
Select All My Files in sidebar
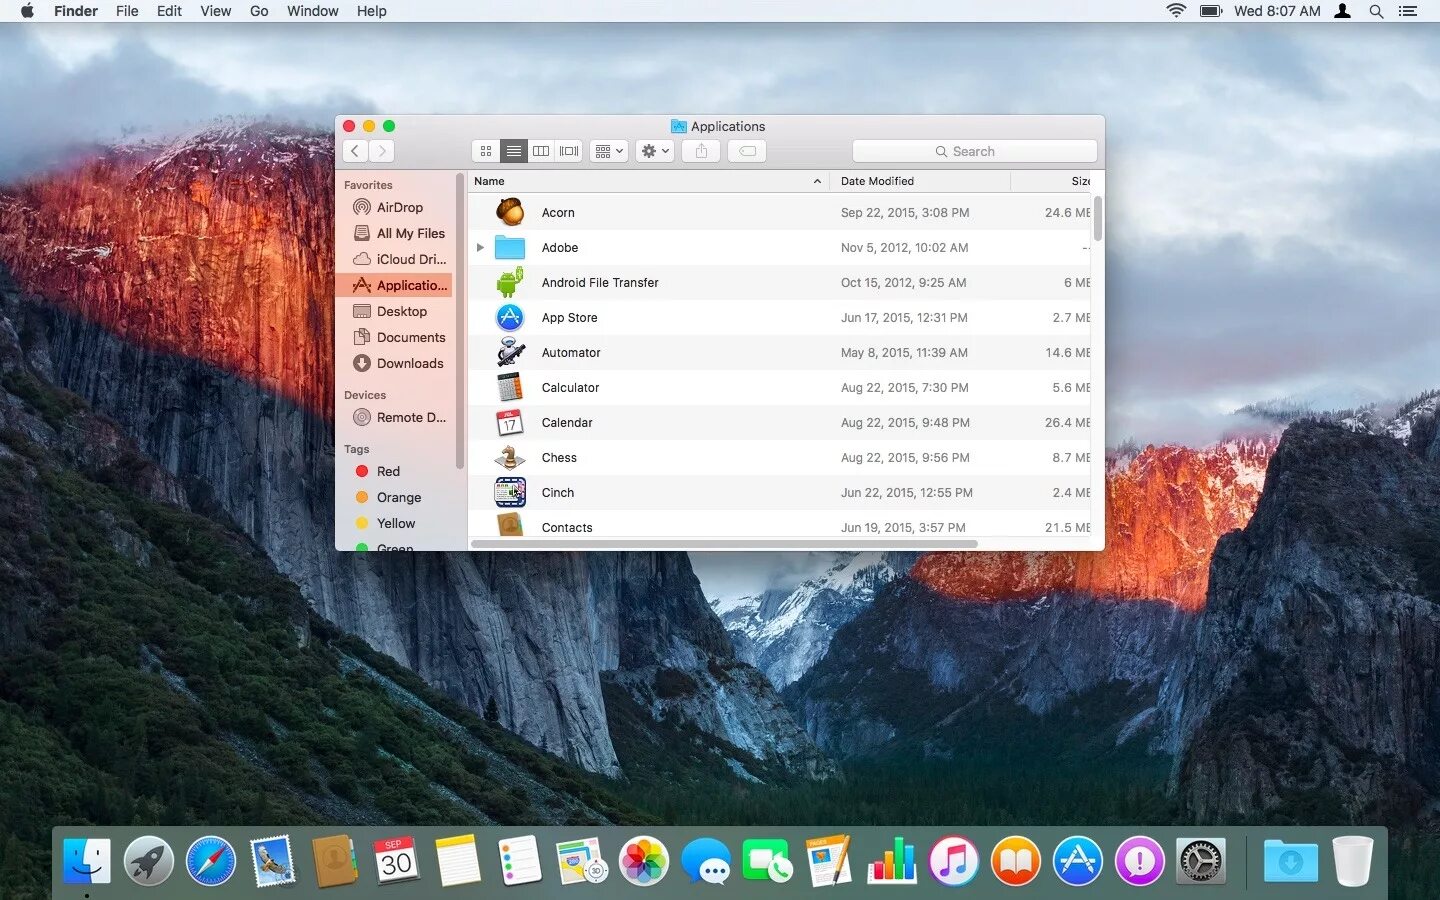coord(395,233)
